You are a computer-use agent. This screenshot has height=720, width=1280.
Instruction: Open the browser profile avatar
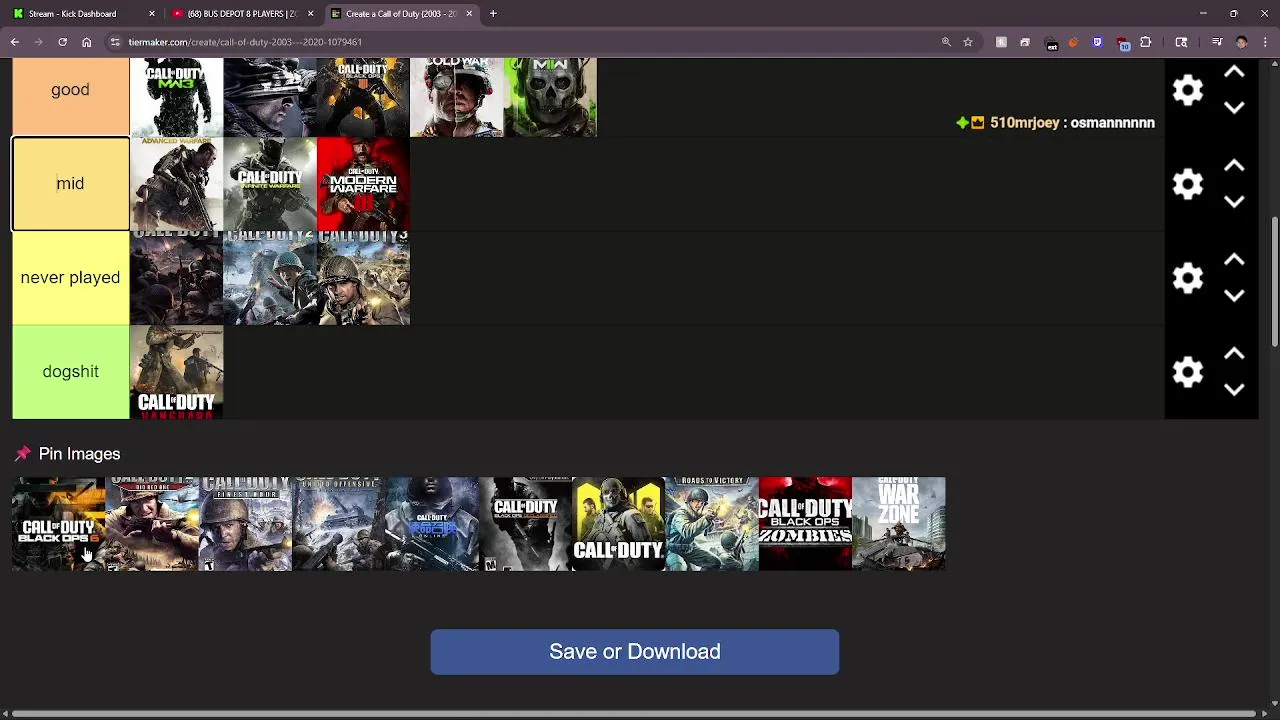point(1242,42)
